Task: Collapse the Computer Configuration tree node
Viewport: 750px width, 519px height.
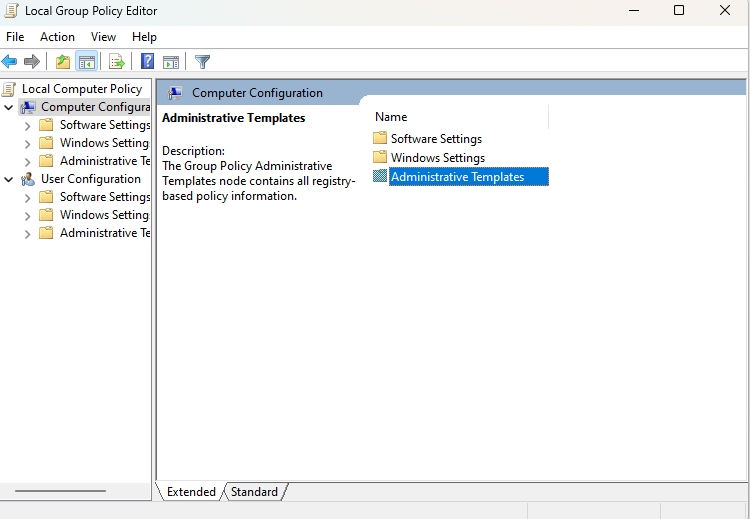Action: click(9, 107)
